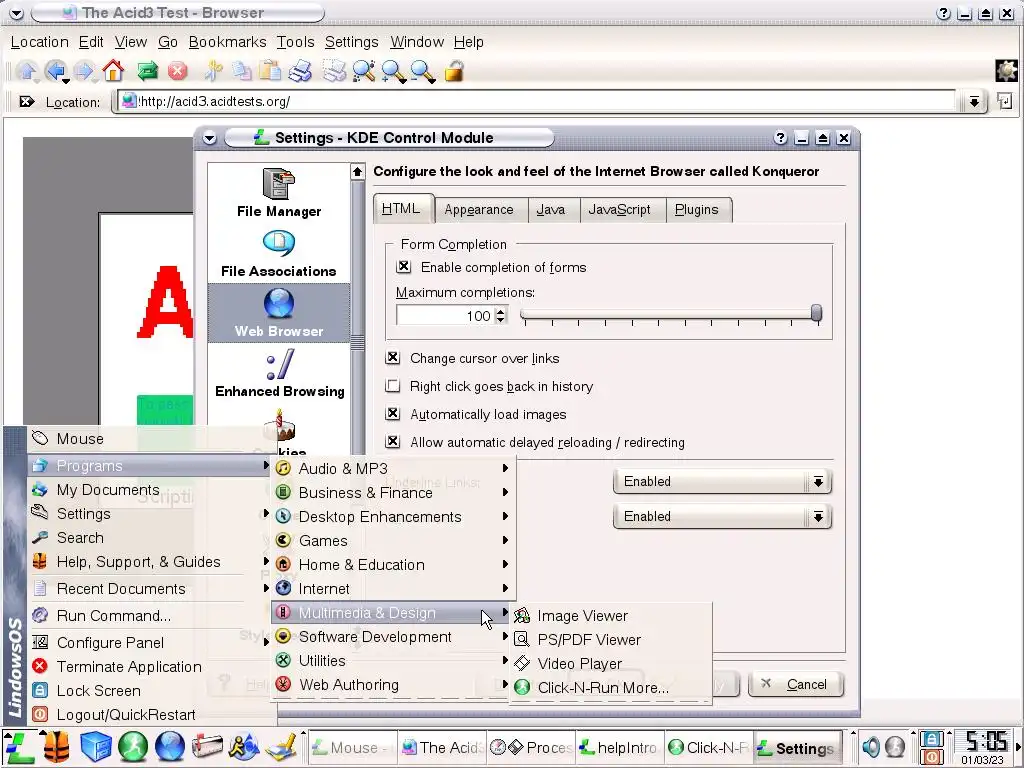1024x768 pixels.
Task: Click the LindowsOS L launch button
Action: point(19,747)
